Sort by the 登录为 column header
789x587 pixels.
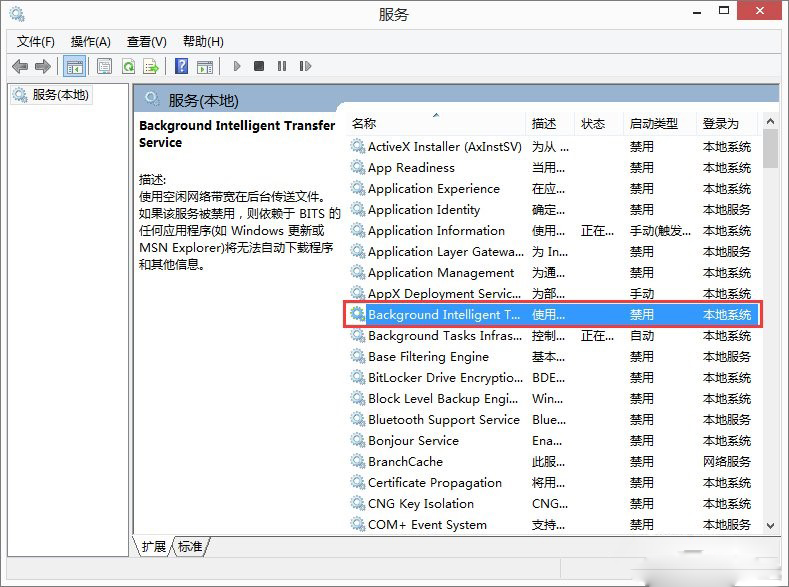tap(727, 124)
